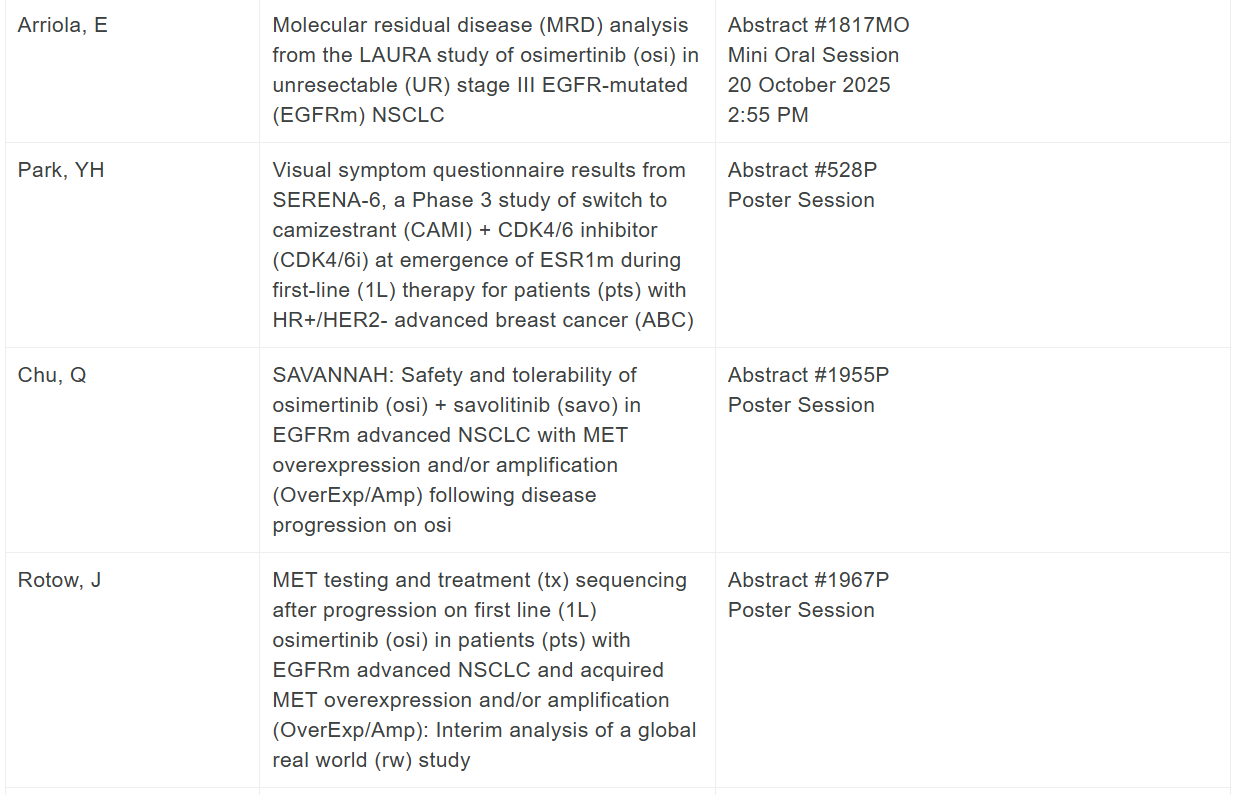Select the Rotow, J author cell

point(59,580)
